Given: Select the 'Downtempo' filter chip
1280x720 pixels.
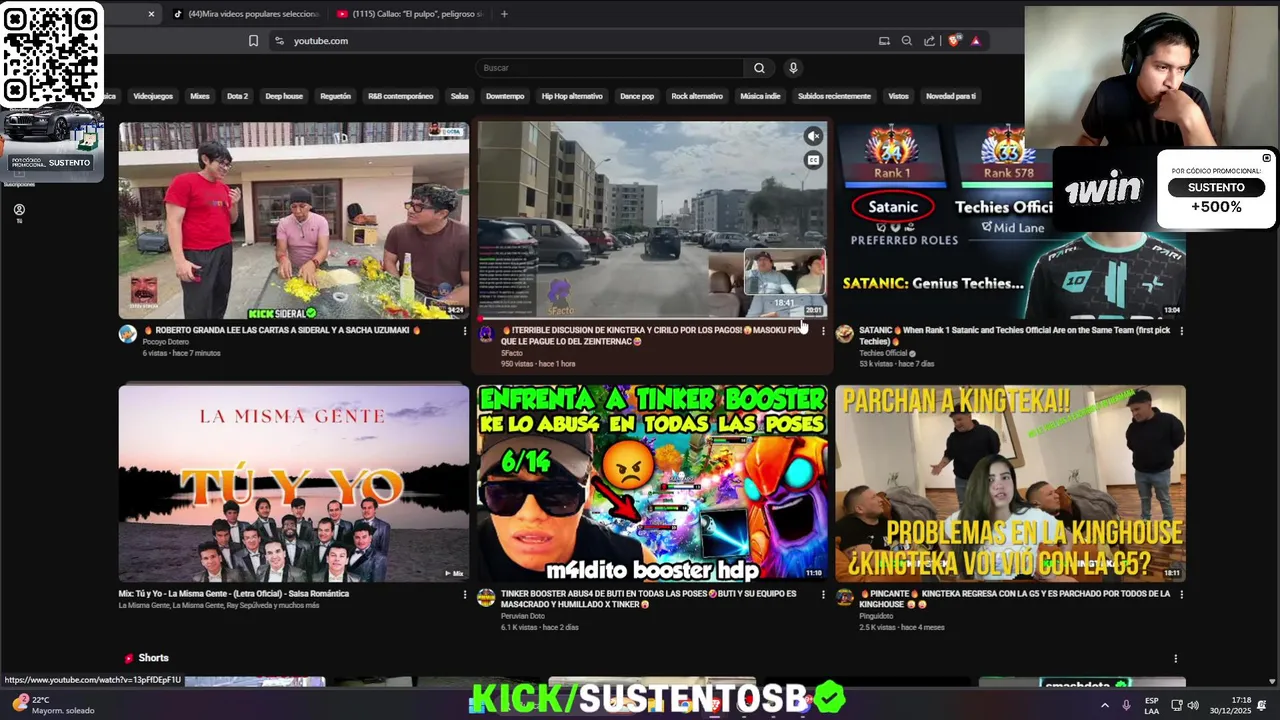Looking at the screenshot, I should (505, 96).
